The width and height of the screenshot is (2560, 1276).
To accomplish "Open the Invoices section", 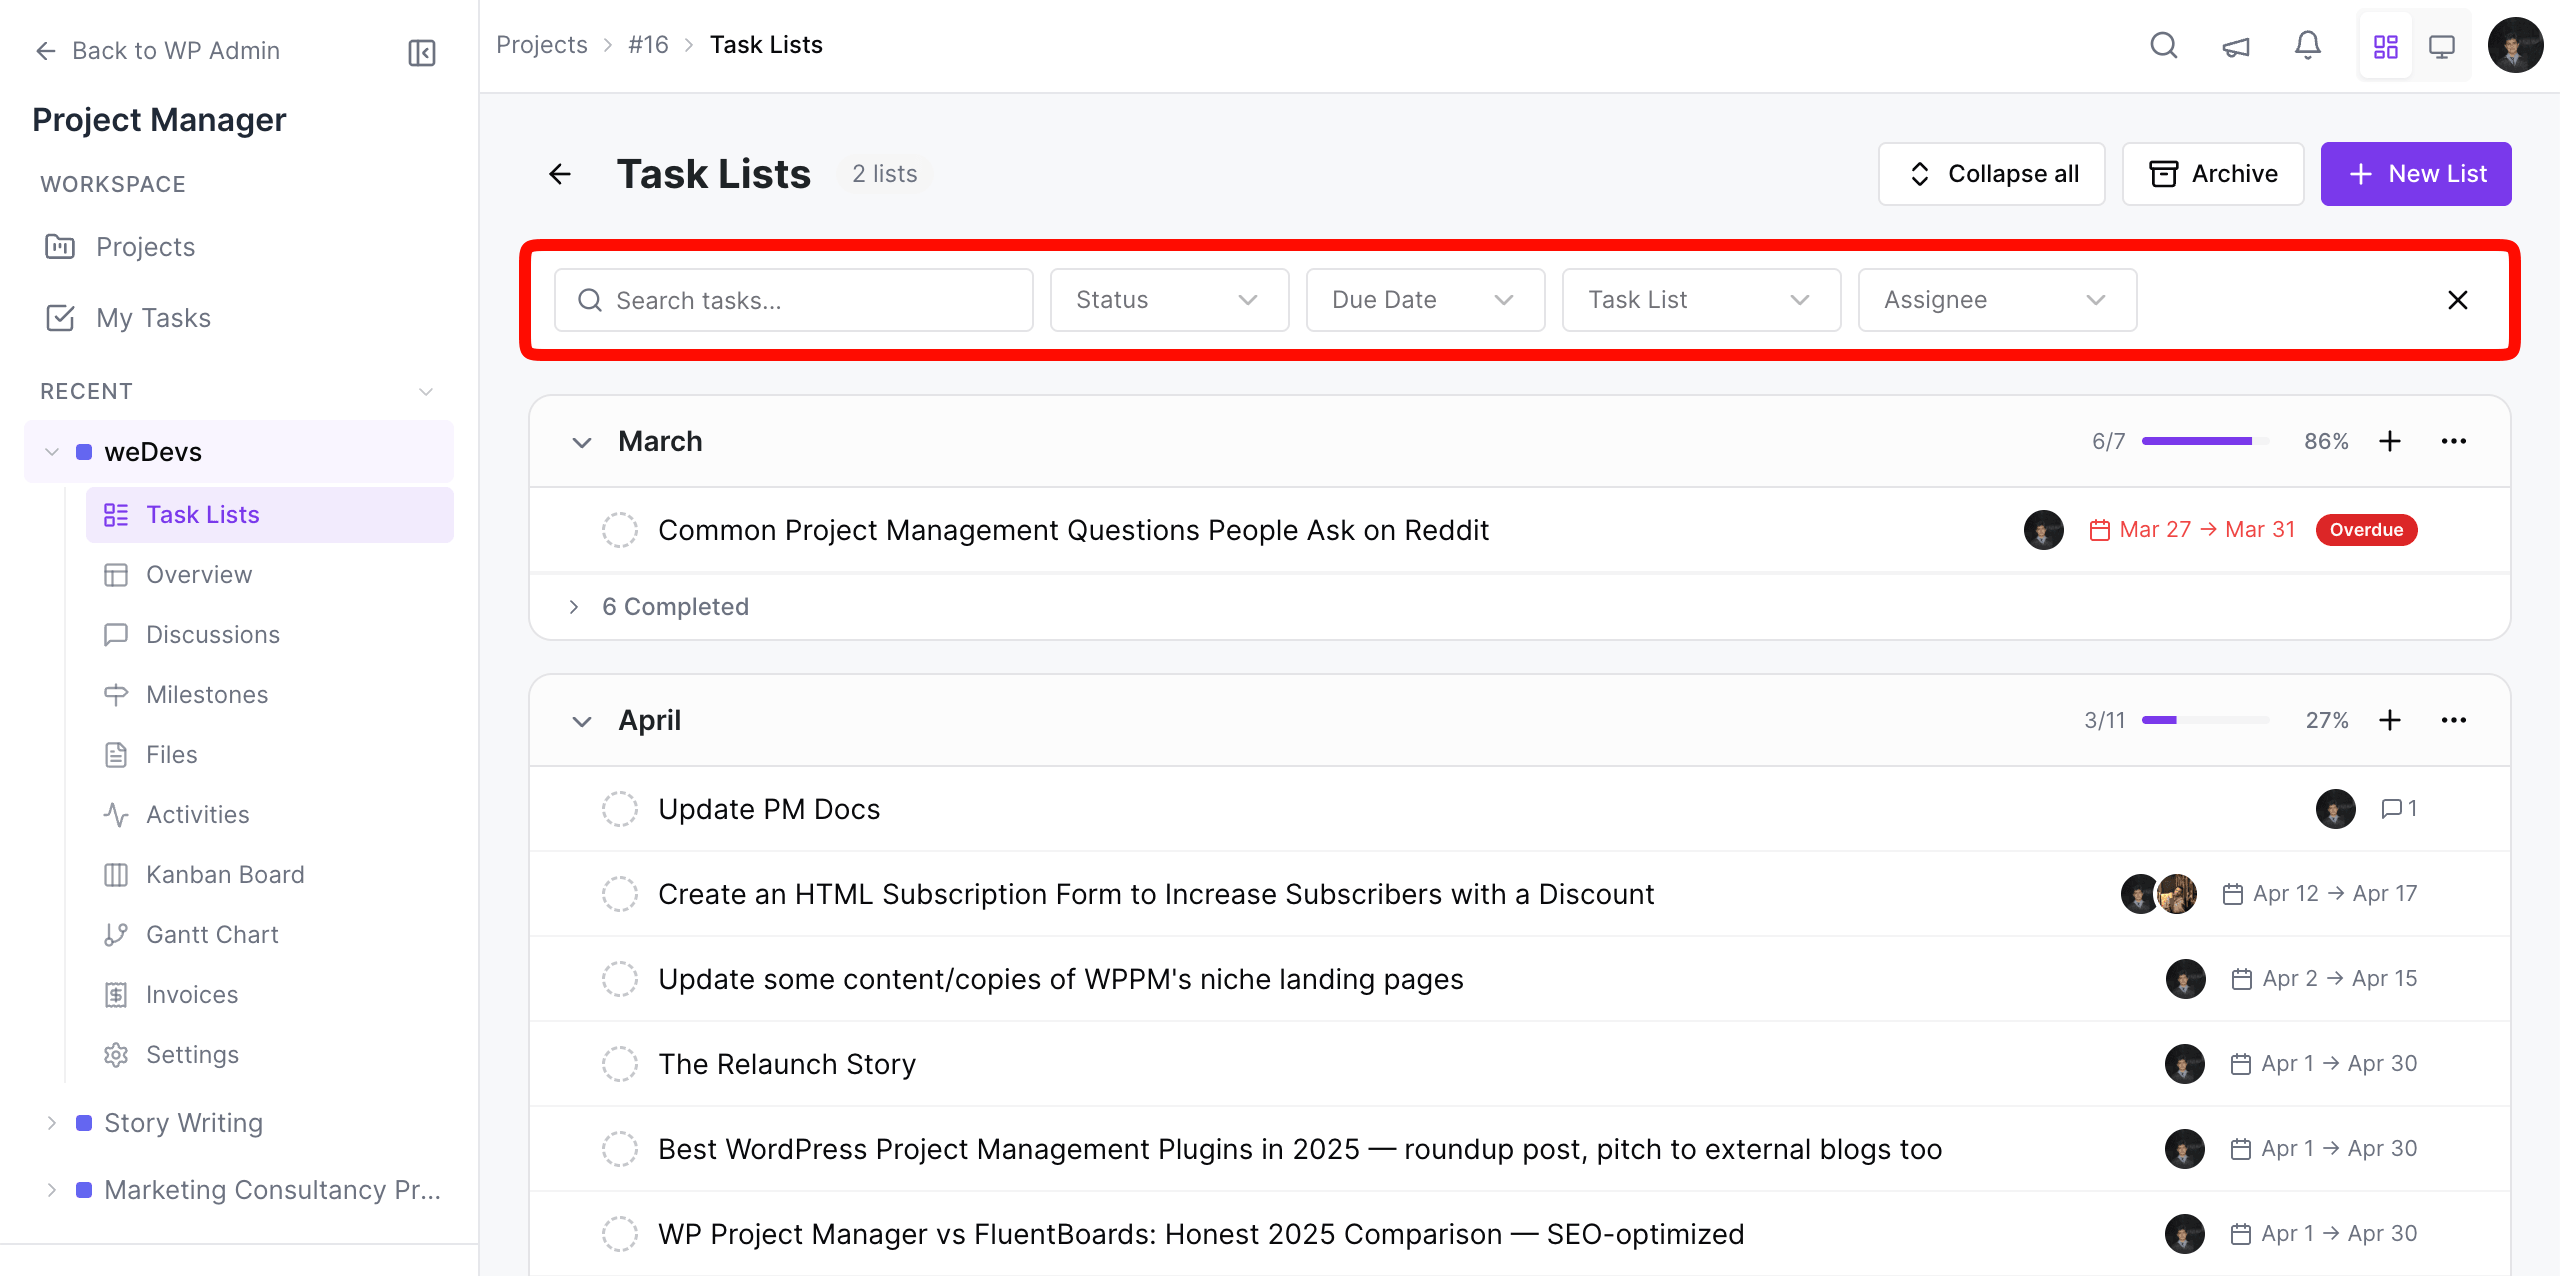I will pyautogui.click(x=192, y=994).
